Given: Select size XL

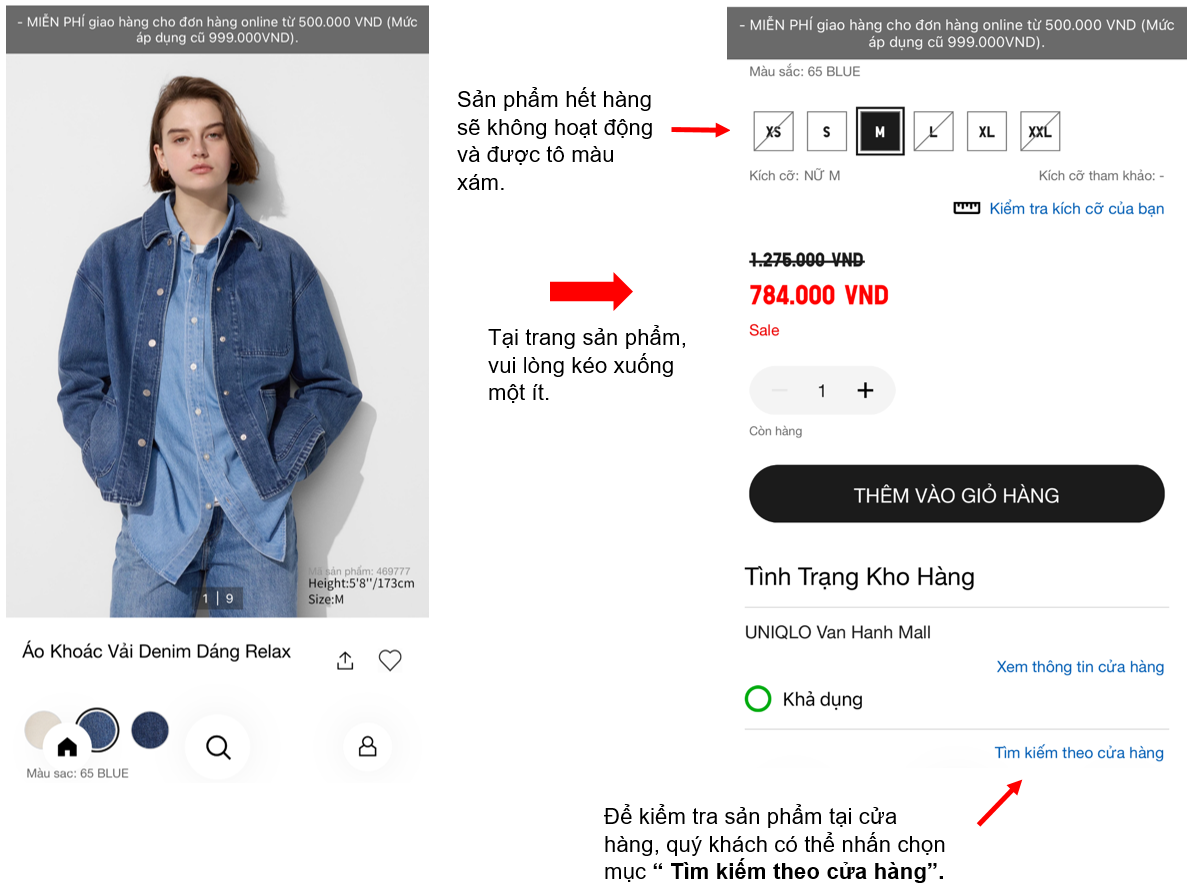Looking at the screenshot, I should [x=986, y=132].
